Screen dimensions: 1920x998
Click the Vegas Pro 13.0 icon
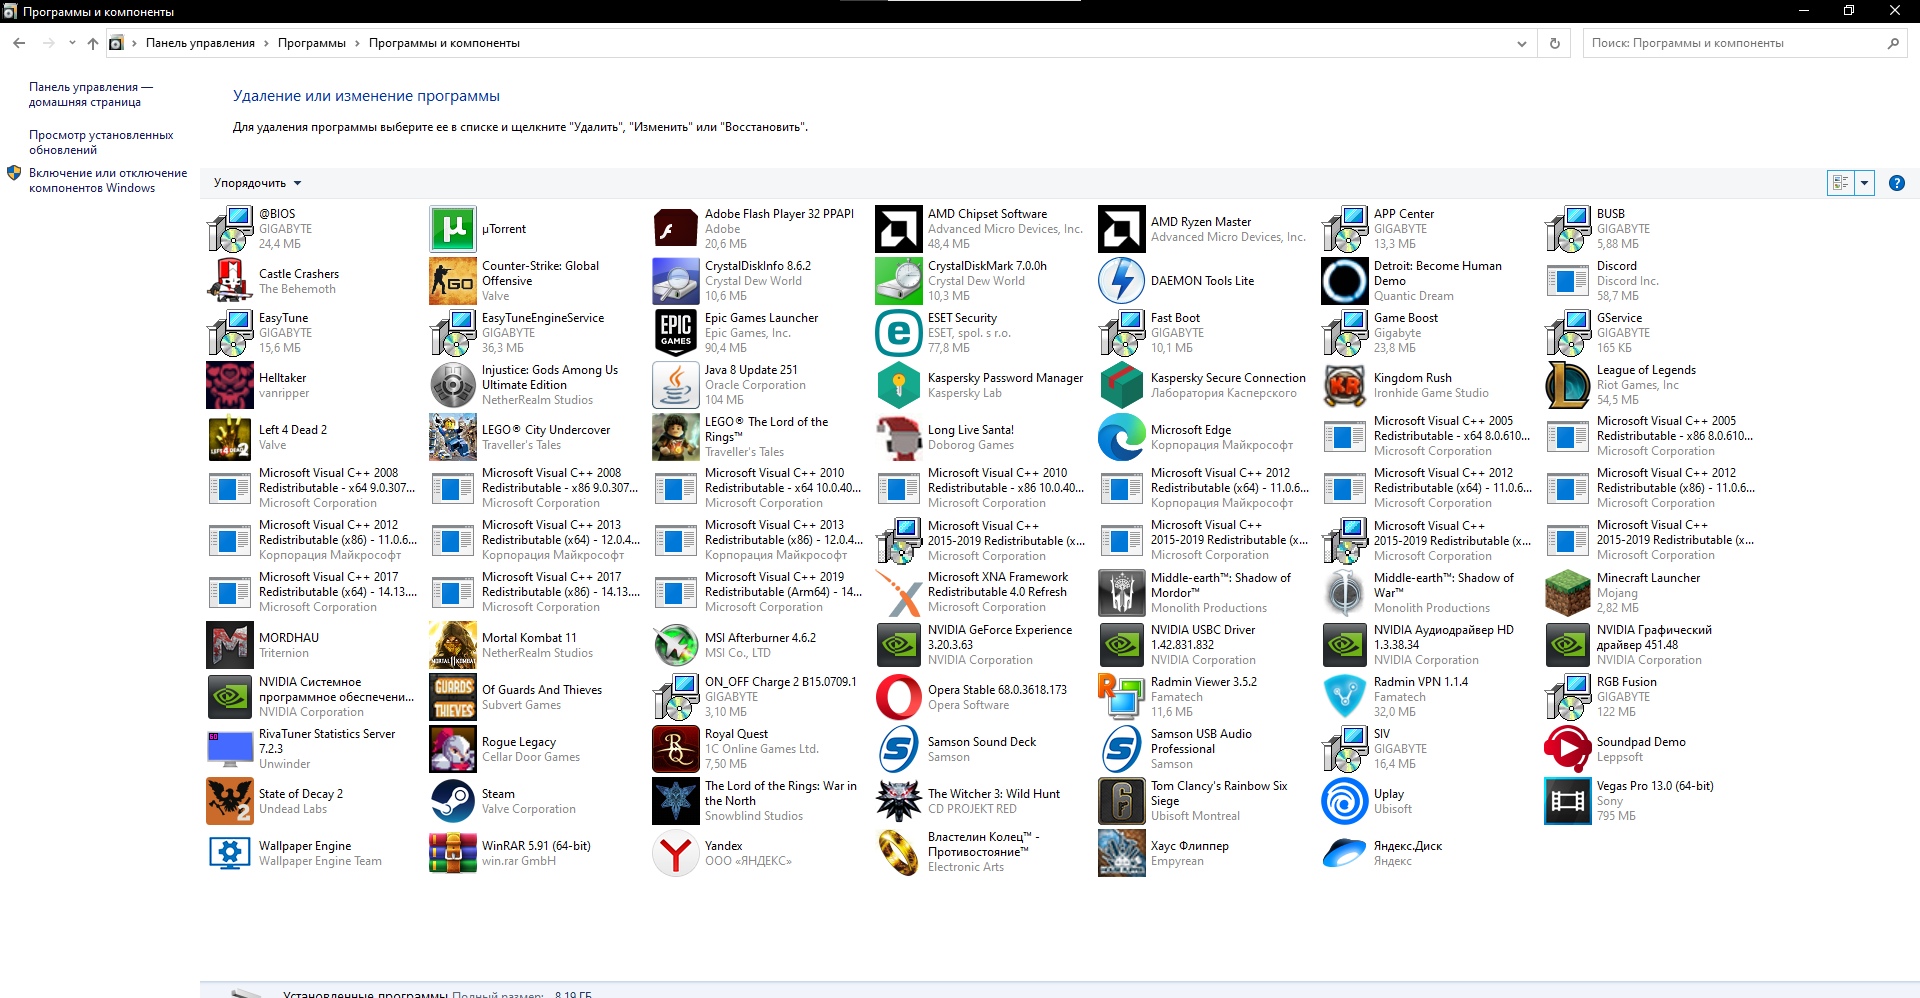tap(1568, 801)
